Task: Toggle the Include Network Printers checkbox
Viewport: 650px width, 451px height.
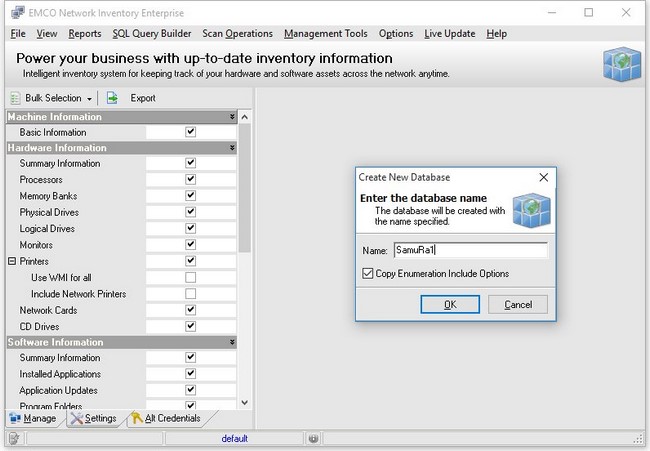Action: coord(190,294)
